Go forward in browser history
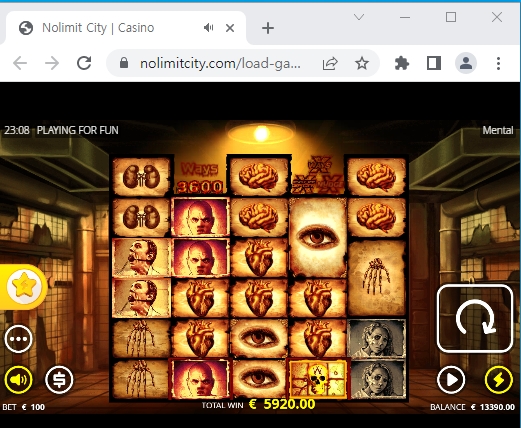The image size is (521, 428). 52,63
